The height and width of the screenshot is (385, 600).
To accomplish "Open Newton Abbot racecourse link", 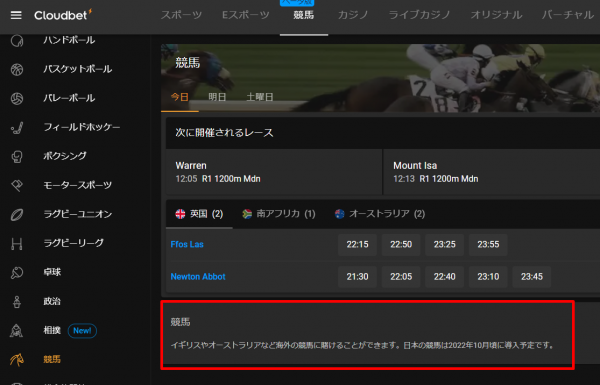I will pyautogui.click(x=198, y=277).
